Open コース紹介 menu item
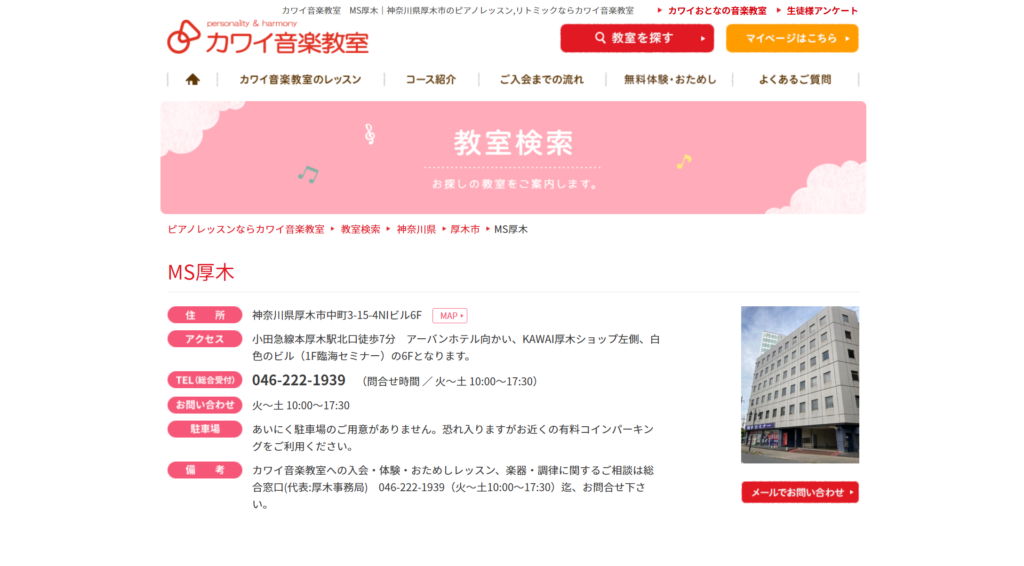Image resolution: width=1024 pixels, height=566 pixels. coord(431,80)
